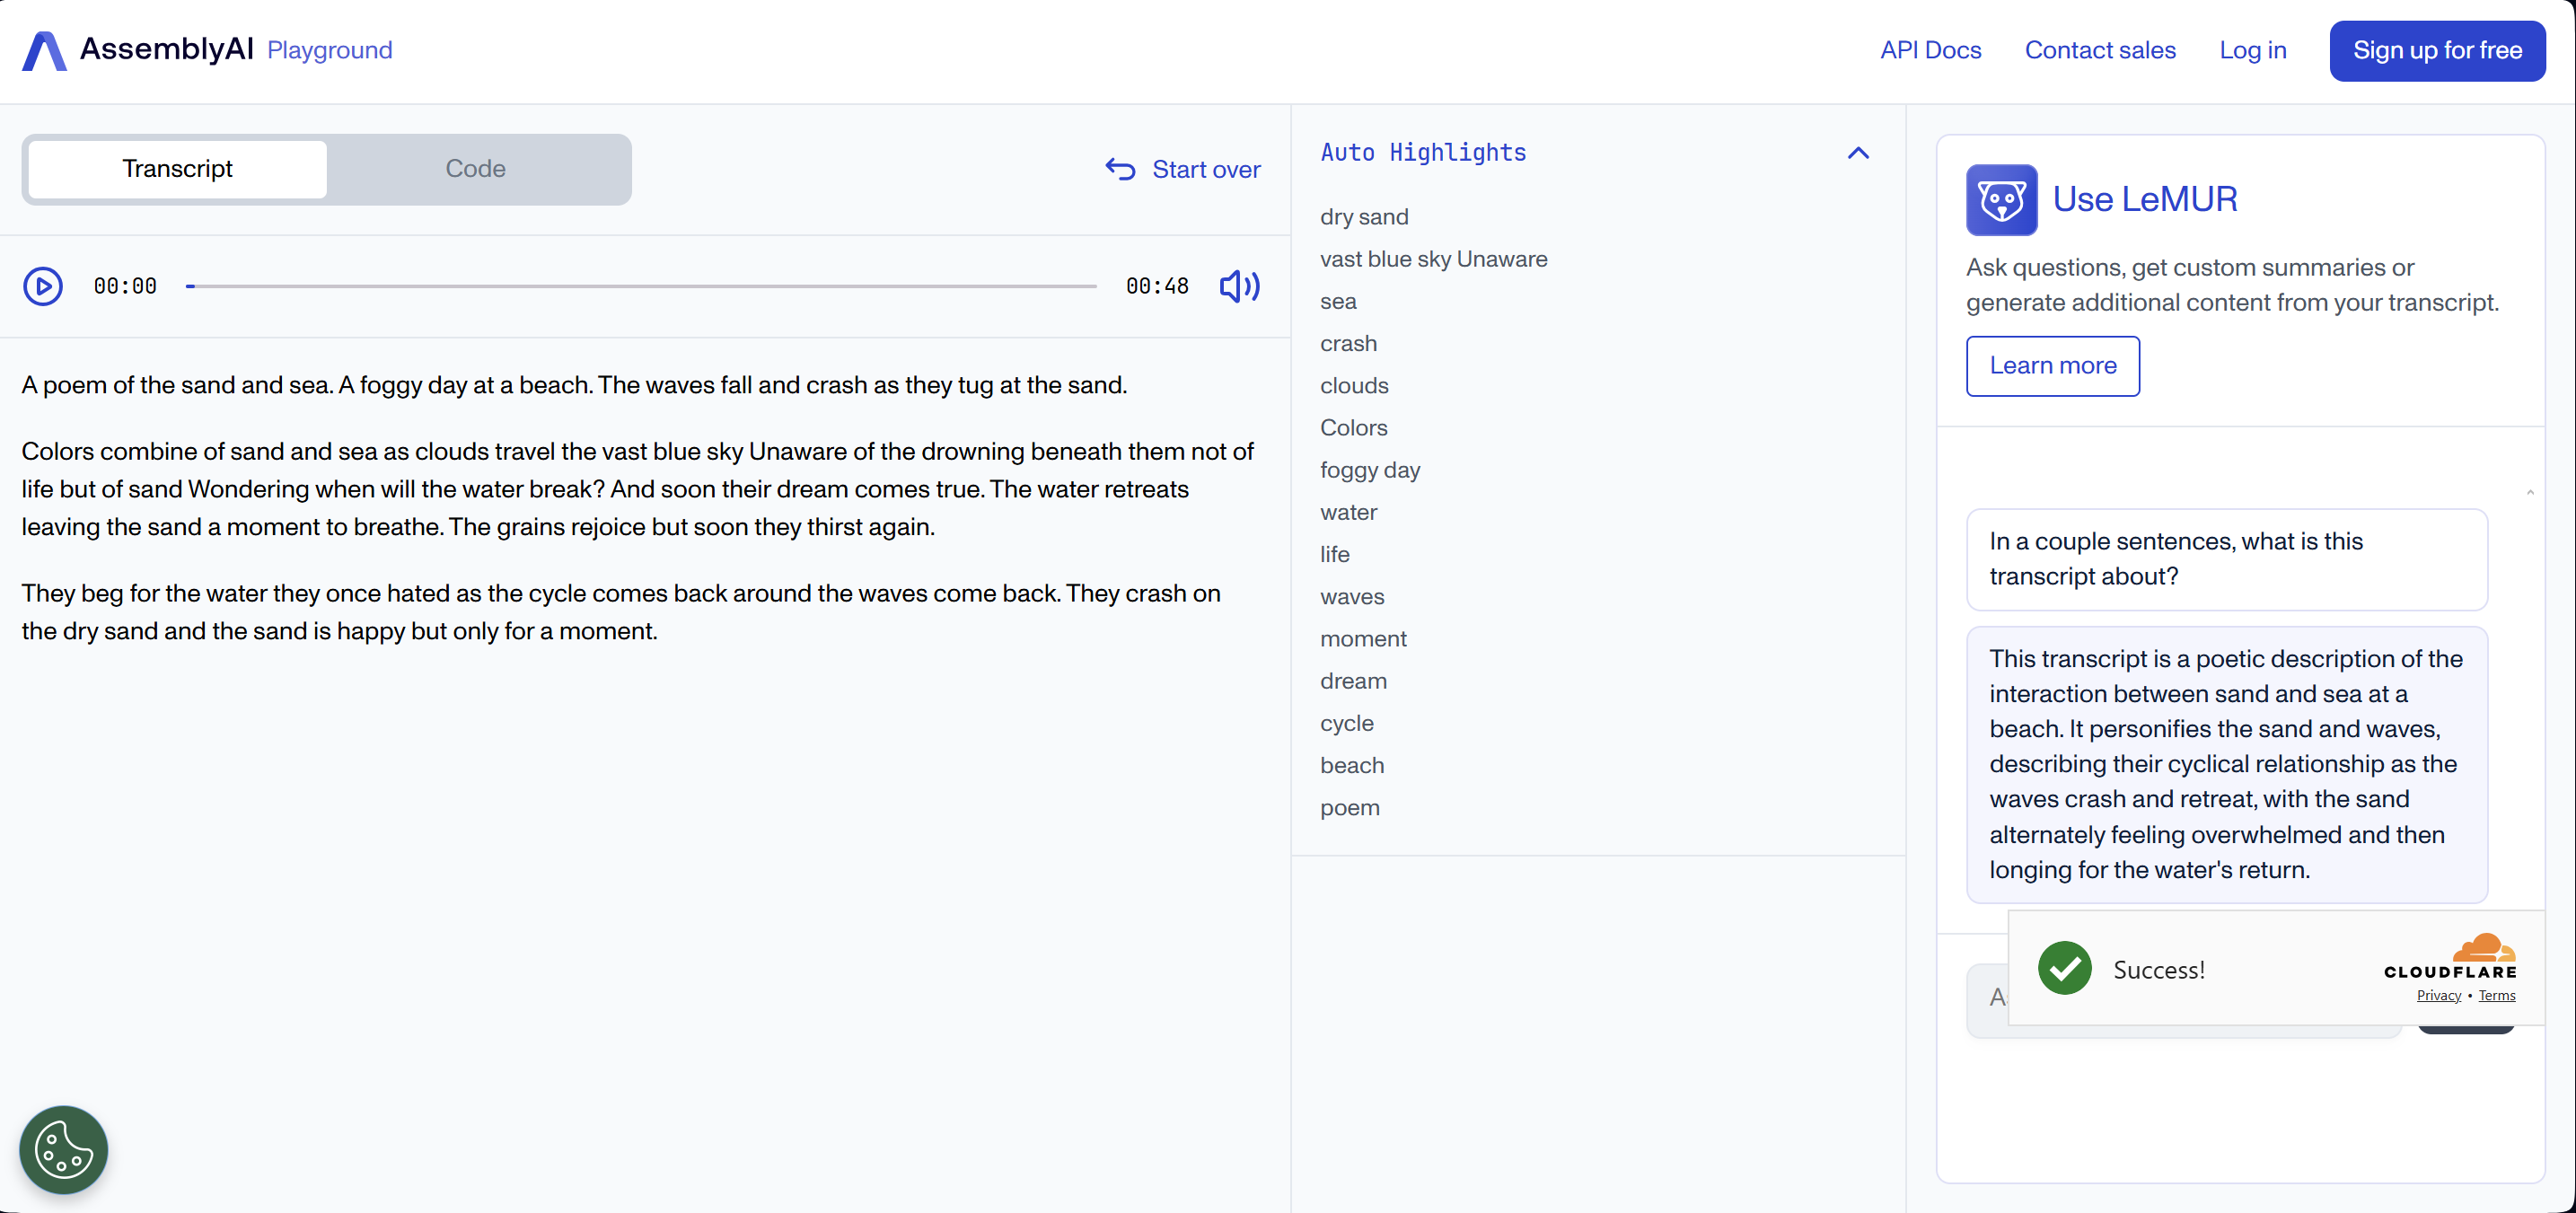
Task: Click the 00:00 current time
Action: click(125, 287)
